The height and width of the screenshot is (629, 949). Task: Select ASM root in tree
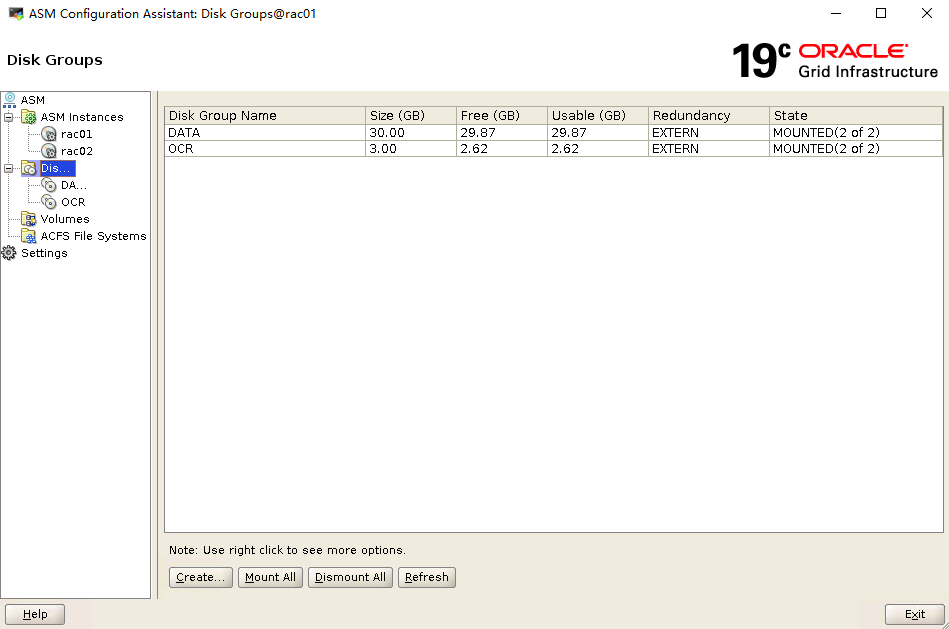tap(33, 100)
